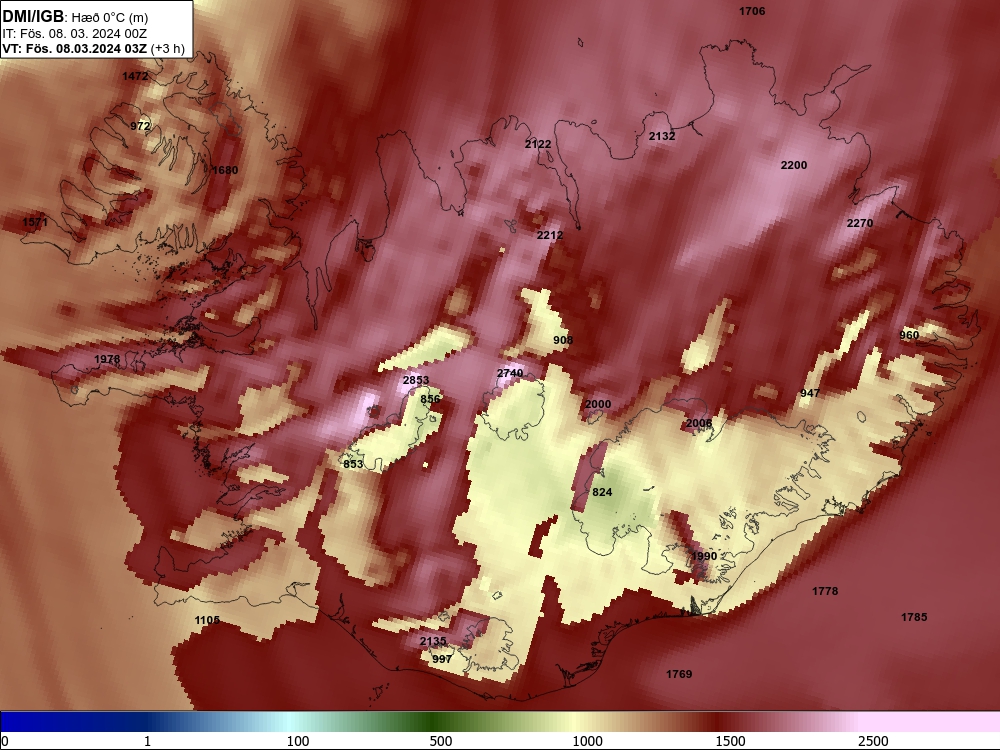This screenshot has height=750, width=1000.
Task: Click the map value 908
Action: point(563,340)
